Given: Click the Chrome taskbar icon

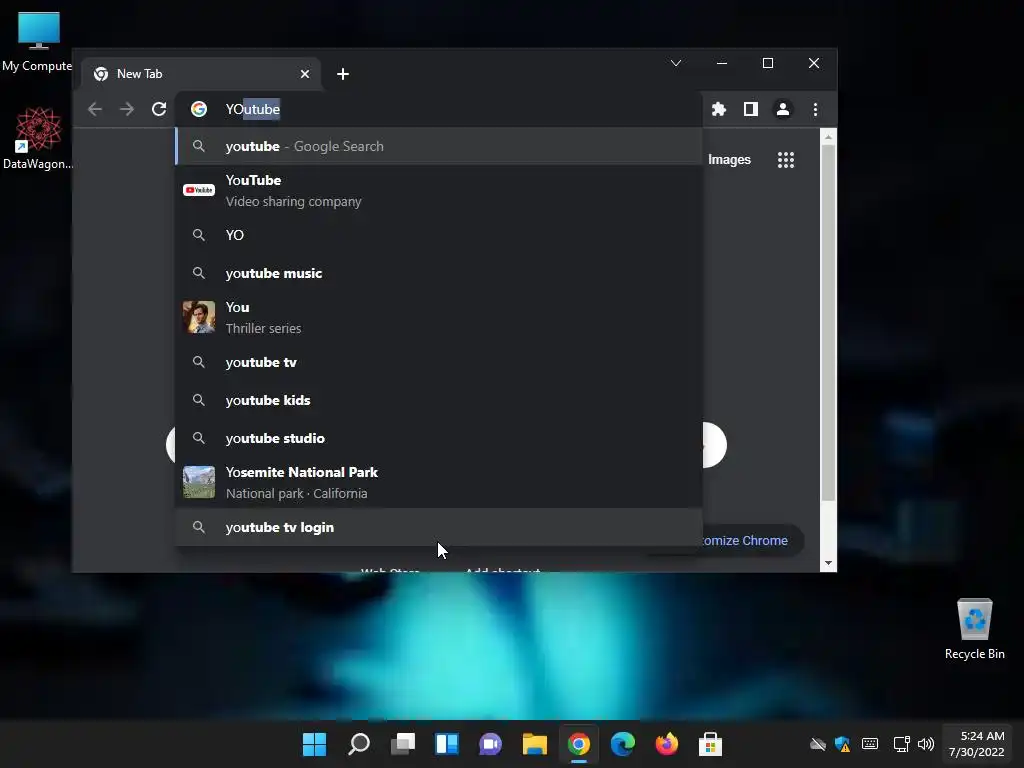Looking at the screenshot, I should (579, 744).
